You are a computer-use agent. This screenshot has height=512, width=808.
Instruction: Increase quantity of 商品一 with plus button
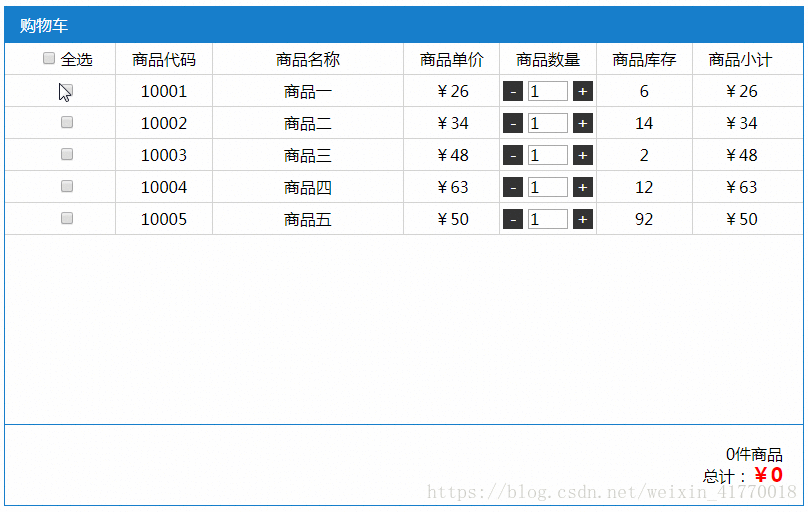pos(583,91)
